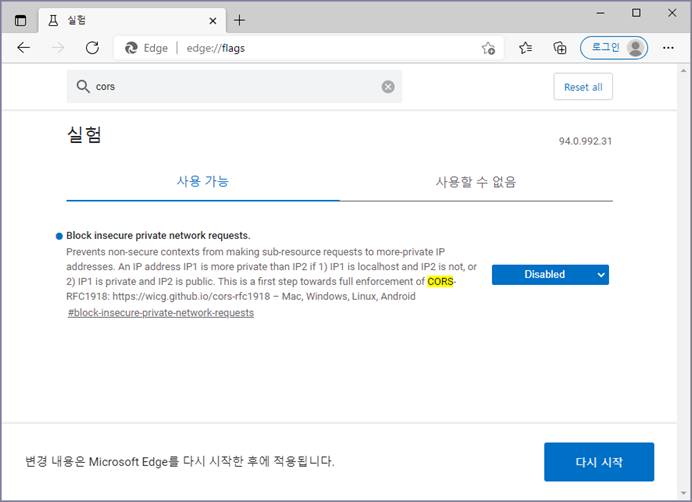Image resolution: width=692 pixels, height=502 pixels.
Task: Open the Collections icon
Action: 560,48
